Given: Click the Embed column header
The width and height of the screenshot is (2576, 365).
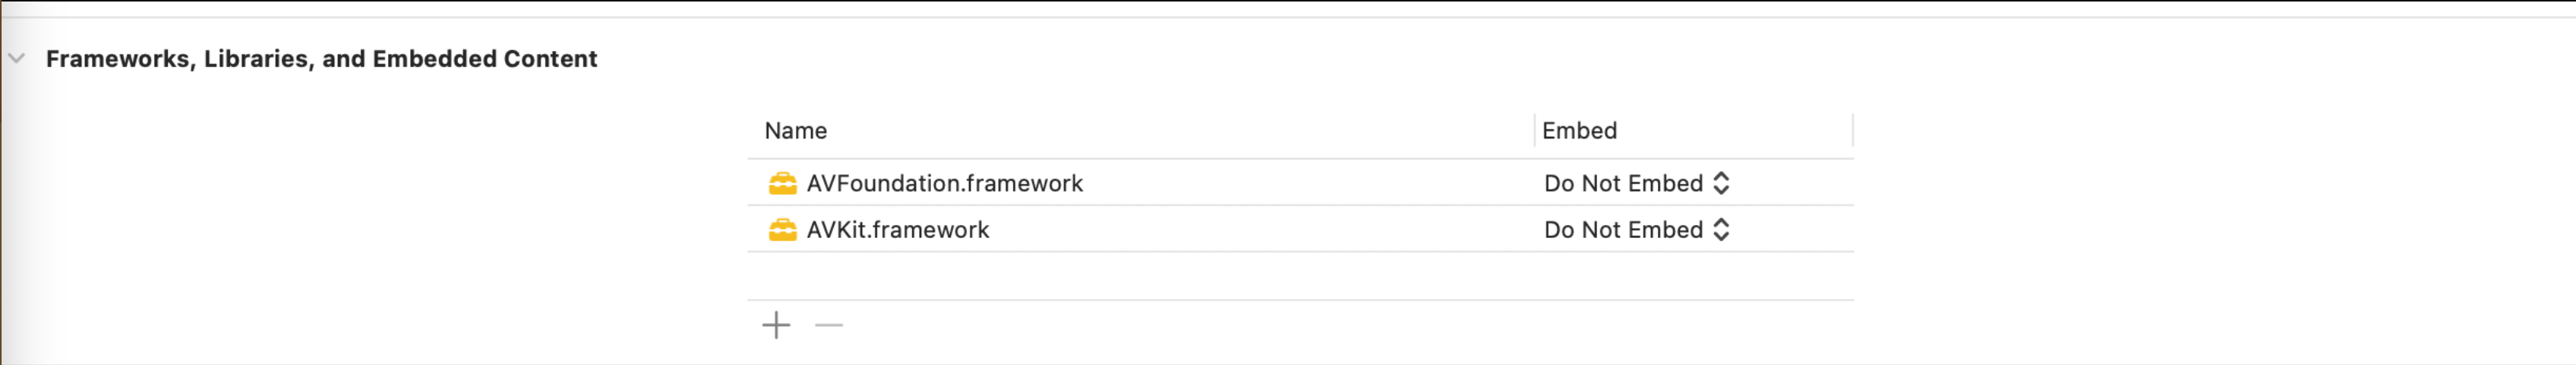Looking at the screenshot, I should click(x=1579, y=131).
